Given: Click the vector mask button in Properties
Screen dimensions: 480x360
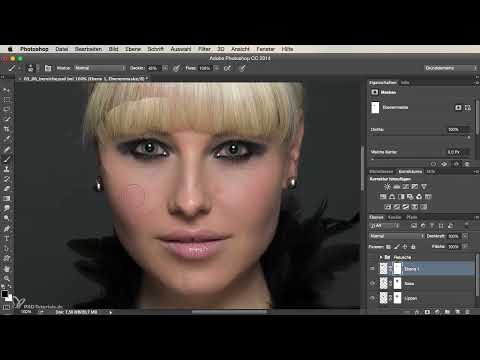Looking at the screenshot, I should pos(468,107).
